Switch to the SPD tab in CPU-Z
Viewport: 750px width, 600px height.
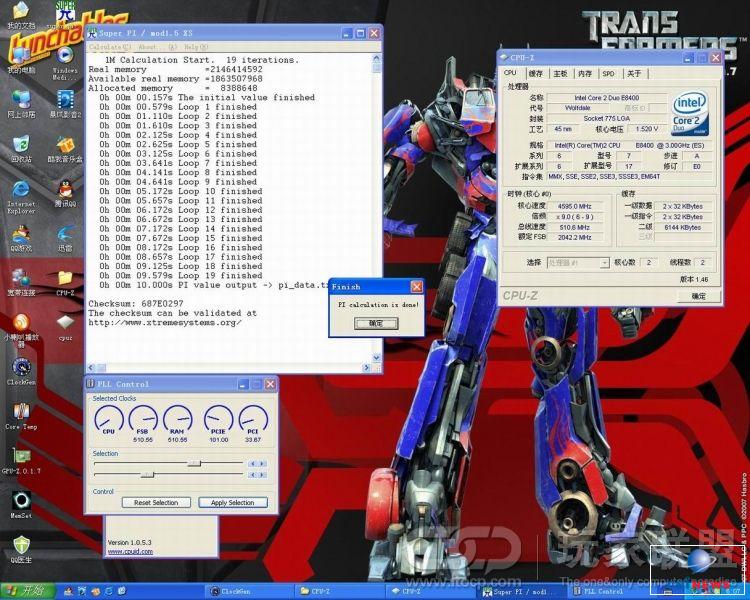click(x=608, y=74)
